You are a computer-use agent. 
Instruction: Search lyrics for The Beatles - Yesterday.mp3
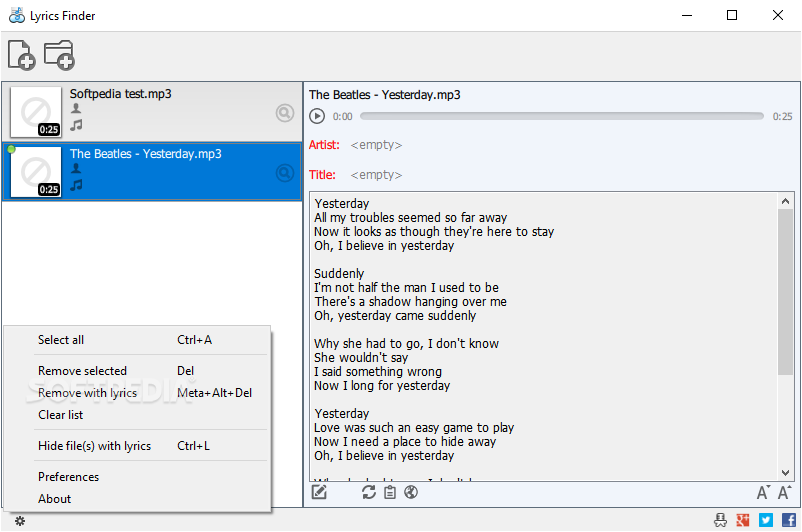click(284, 173)
